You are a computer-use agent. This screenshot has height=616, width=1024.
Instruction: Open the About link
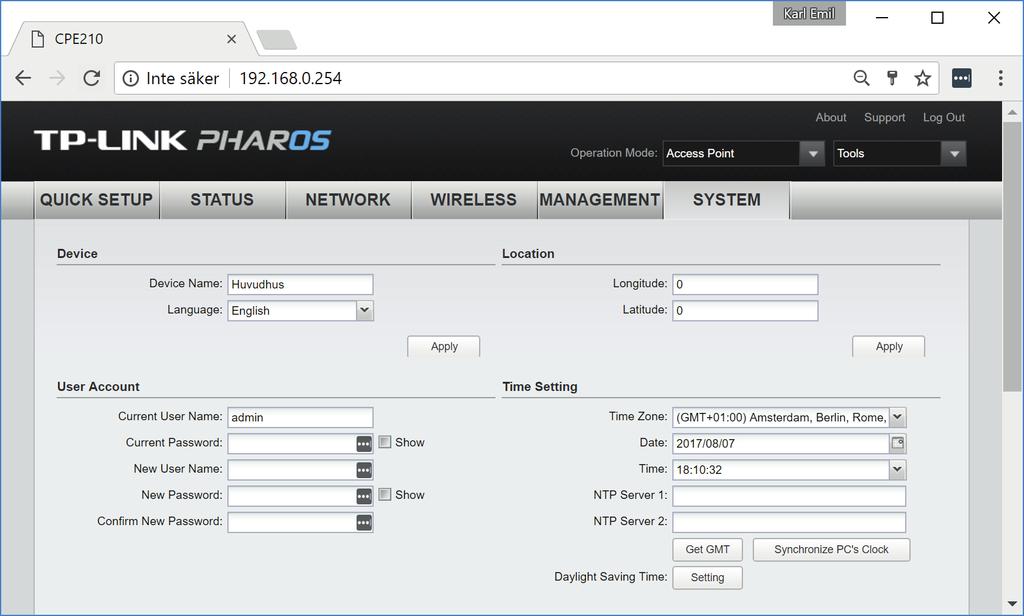point(831,118)
